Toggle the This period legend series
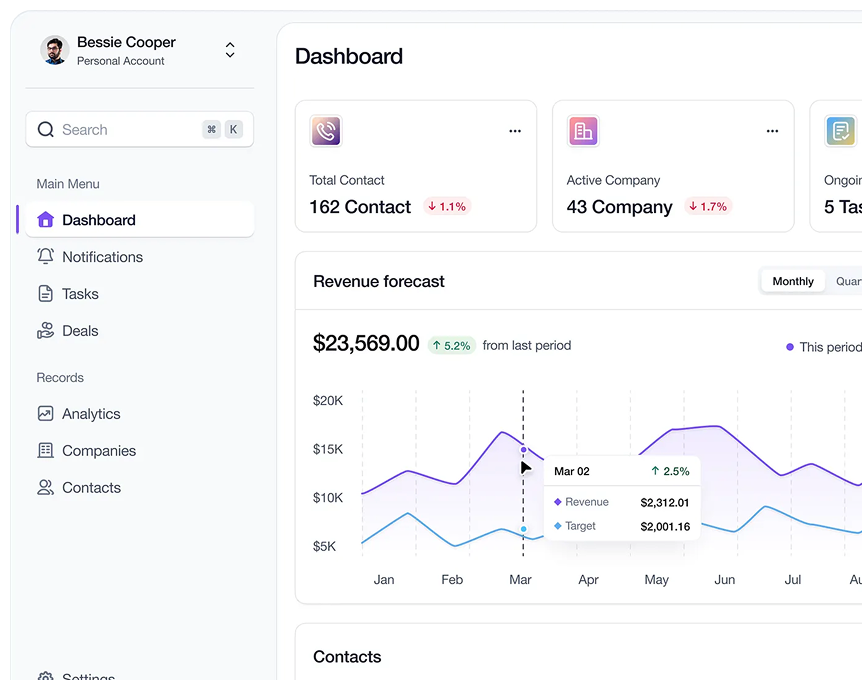 [823, 347]
